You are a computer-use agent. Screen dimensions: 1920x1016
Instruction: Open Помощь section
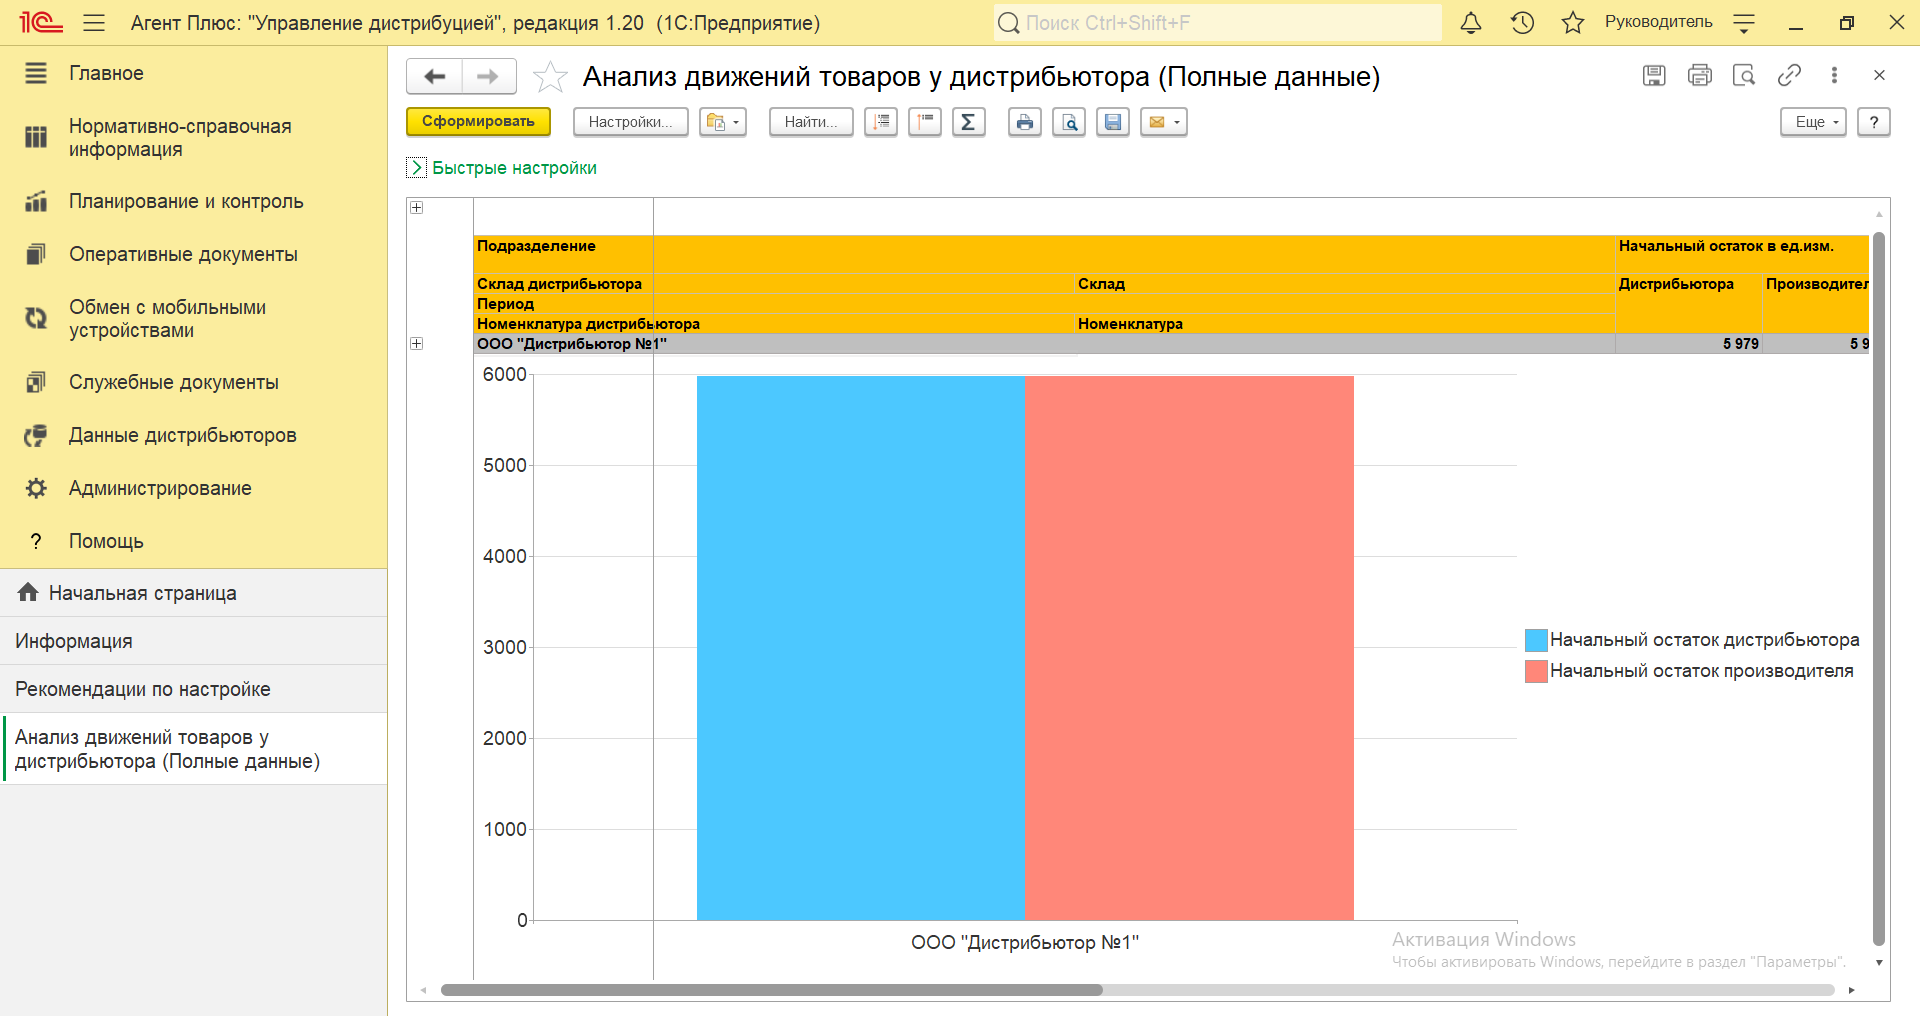point(193,541)
